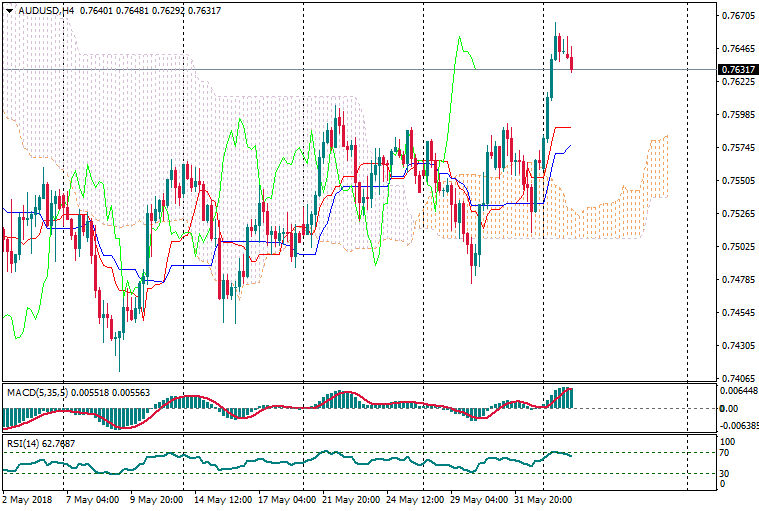759x511 pixels.
Task: Click the RSI 70 level label
Action: [x=726, y=453]
